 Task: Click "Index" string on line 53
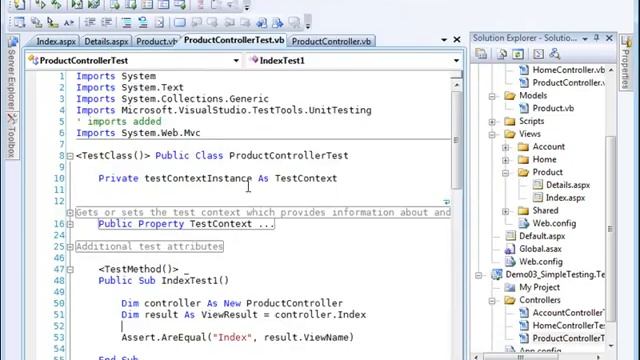[232, 338]
